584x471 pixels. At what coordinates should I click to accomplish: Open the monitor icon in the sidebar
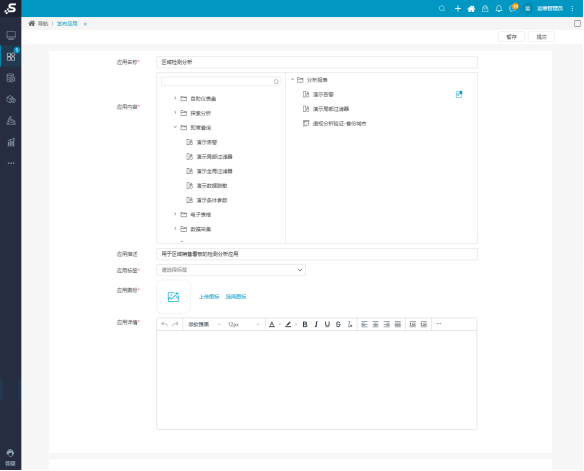pyautogui.click(x=11, y=35)
